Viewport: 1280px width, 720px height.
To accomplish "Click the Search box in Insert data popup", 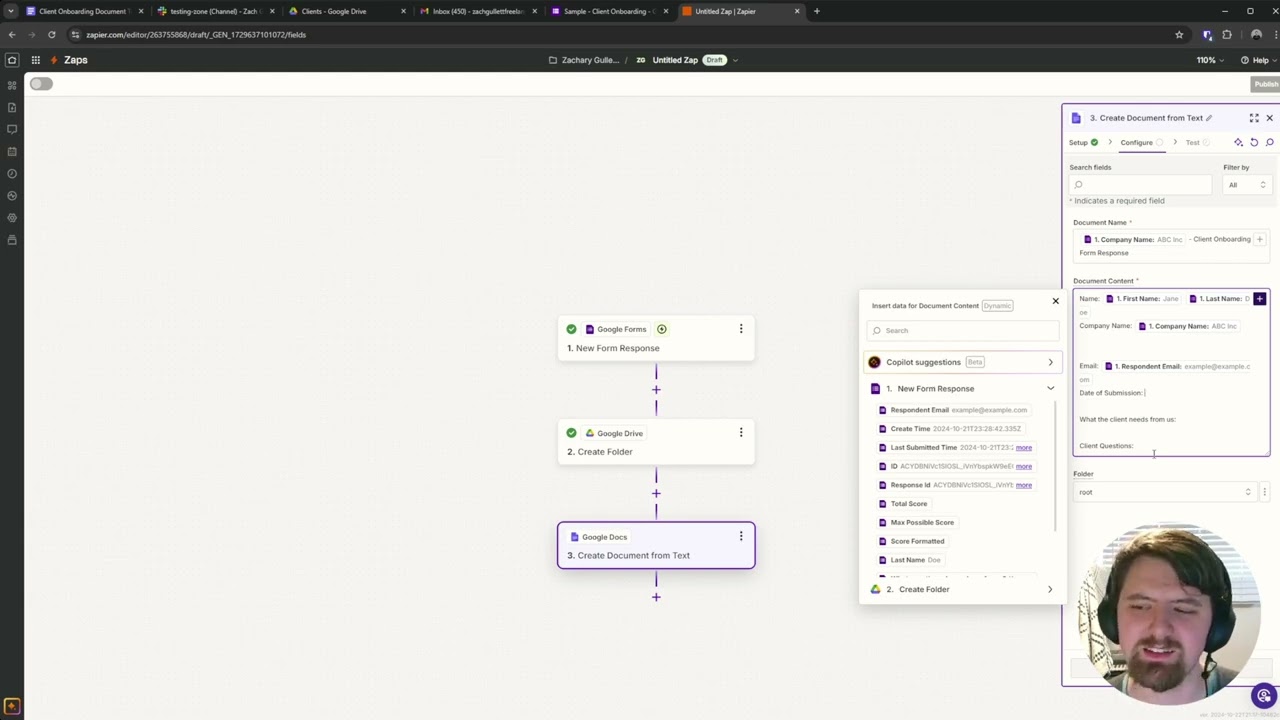I will [961, 331].
